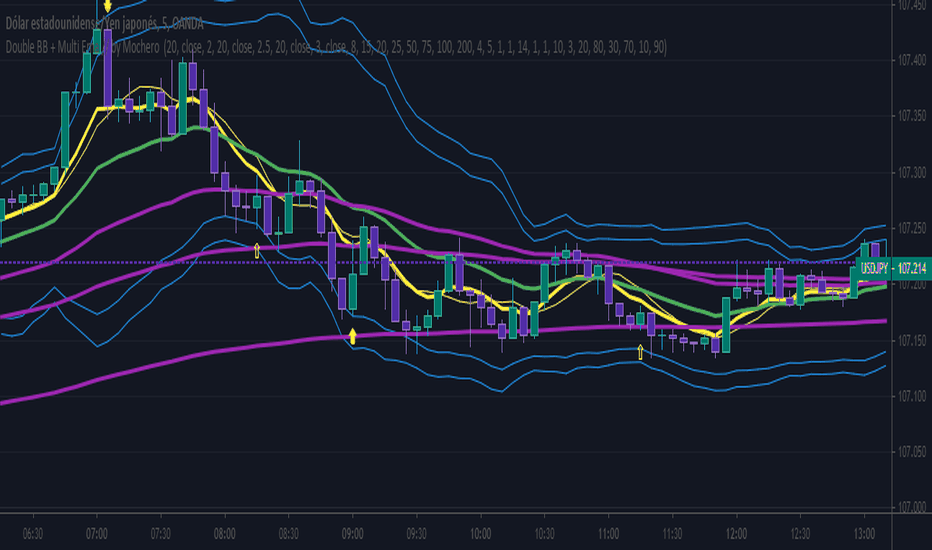Click the 13:00 time axis label
932x550 pixels.
click(864, 533)
